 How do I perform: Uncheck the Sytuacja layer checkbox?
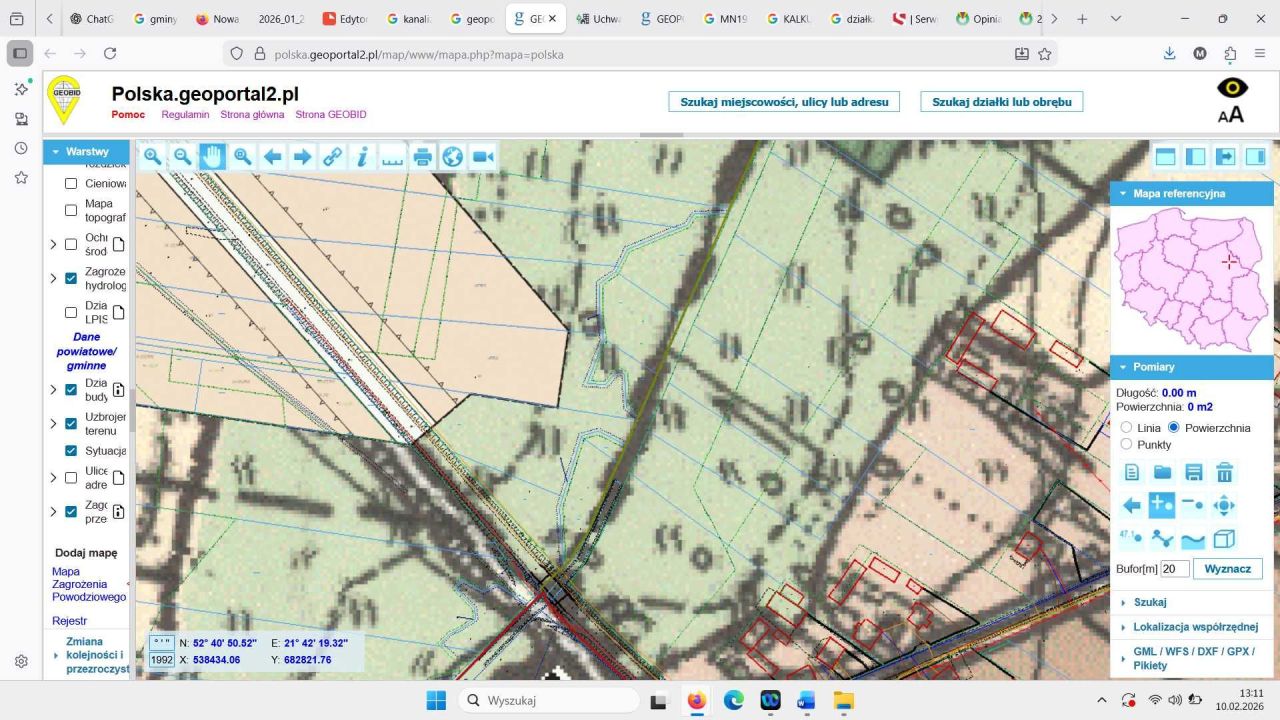coord(71,450)
